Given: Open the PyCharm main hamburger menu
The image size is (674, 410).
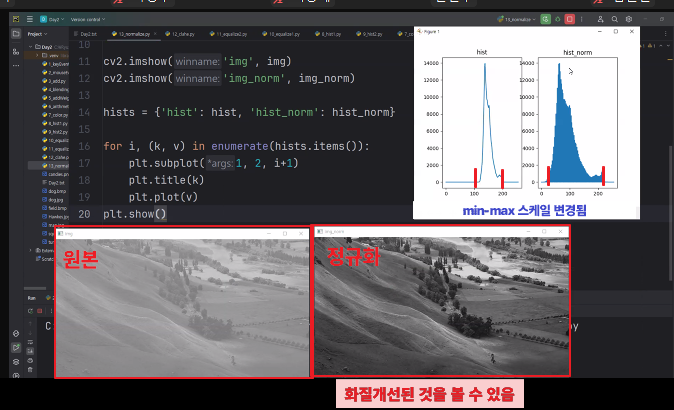Looking at the screenshot, I should (x=30, y=19).
